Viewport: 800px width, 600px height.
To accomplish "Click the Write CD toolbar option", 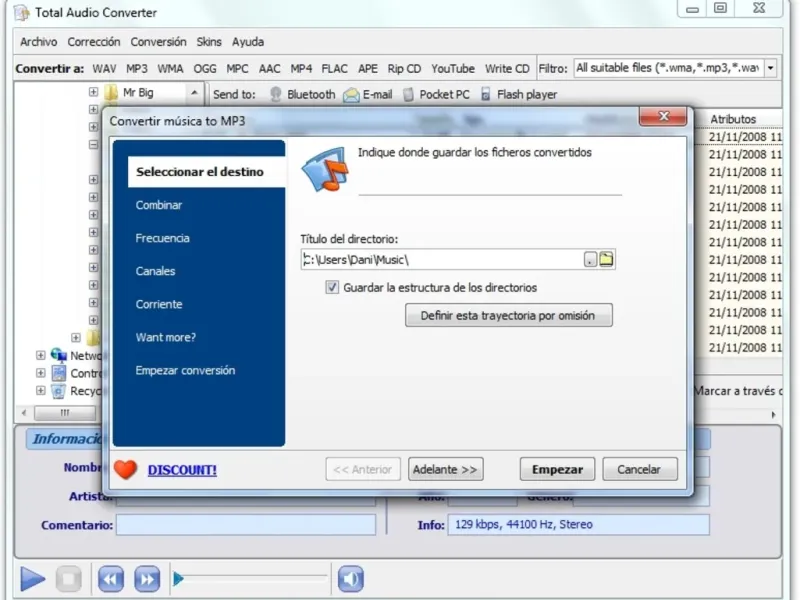I will [507, 68].
